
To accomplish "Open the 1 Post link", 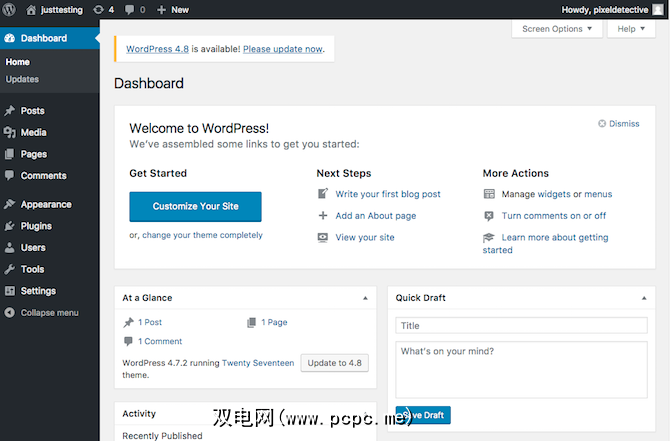I will 150,322.
